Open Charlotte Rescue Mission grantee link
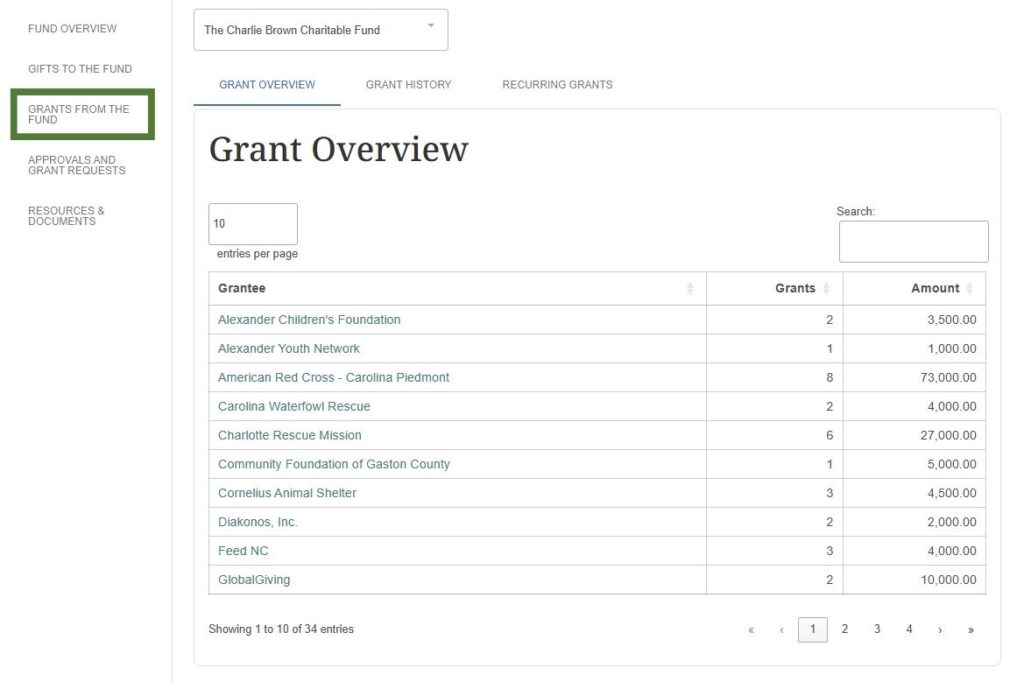1024x682 pixels. [x=289, y=435]
